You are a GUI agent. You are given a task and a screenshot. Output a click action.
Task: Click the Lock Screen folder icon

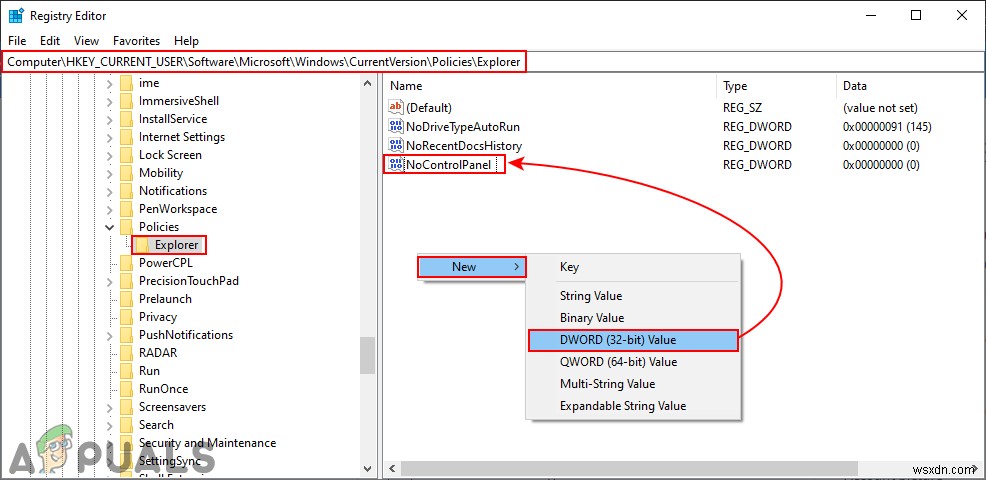[x=127, y=155]
